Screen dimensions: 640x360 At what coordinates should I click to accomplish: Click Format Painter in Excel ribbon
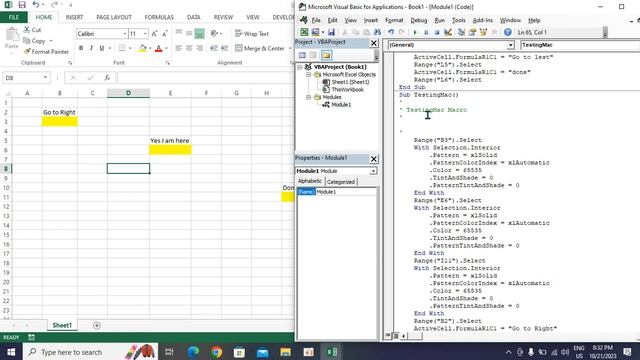tap(46, 52)
